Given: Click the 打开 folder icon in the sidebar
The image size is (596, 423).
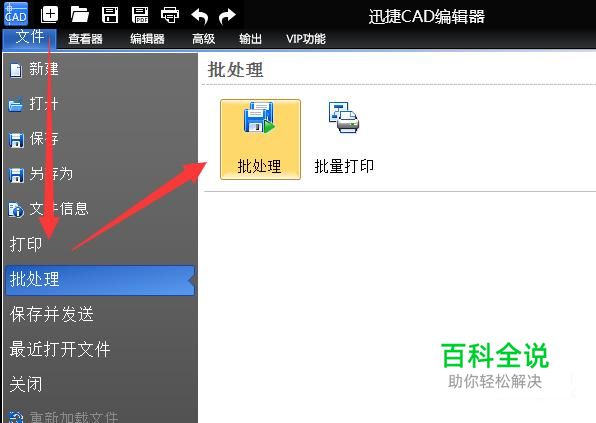Looking at the screenshot, I should [x=16, y=105].
